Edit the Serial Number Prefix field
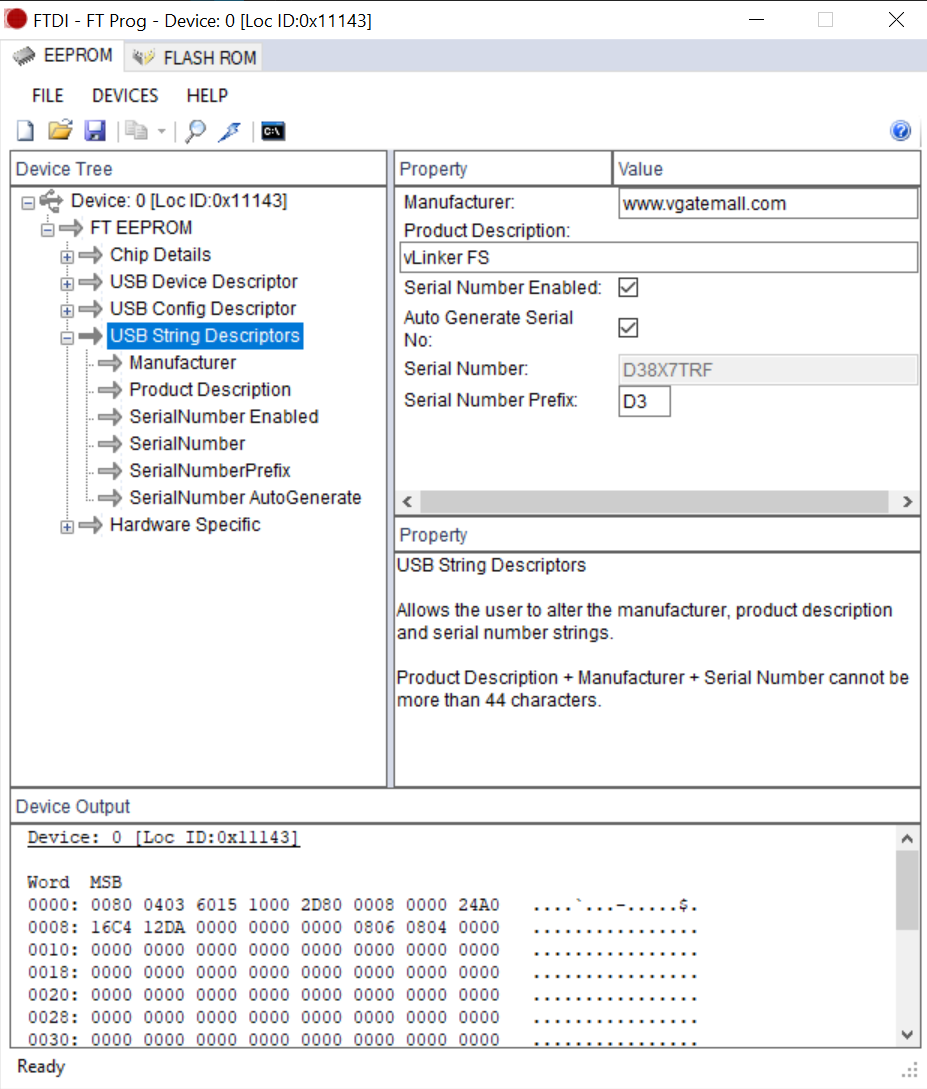 click(x=644, y=400)
